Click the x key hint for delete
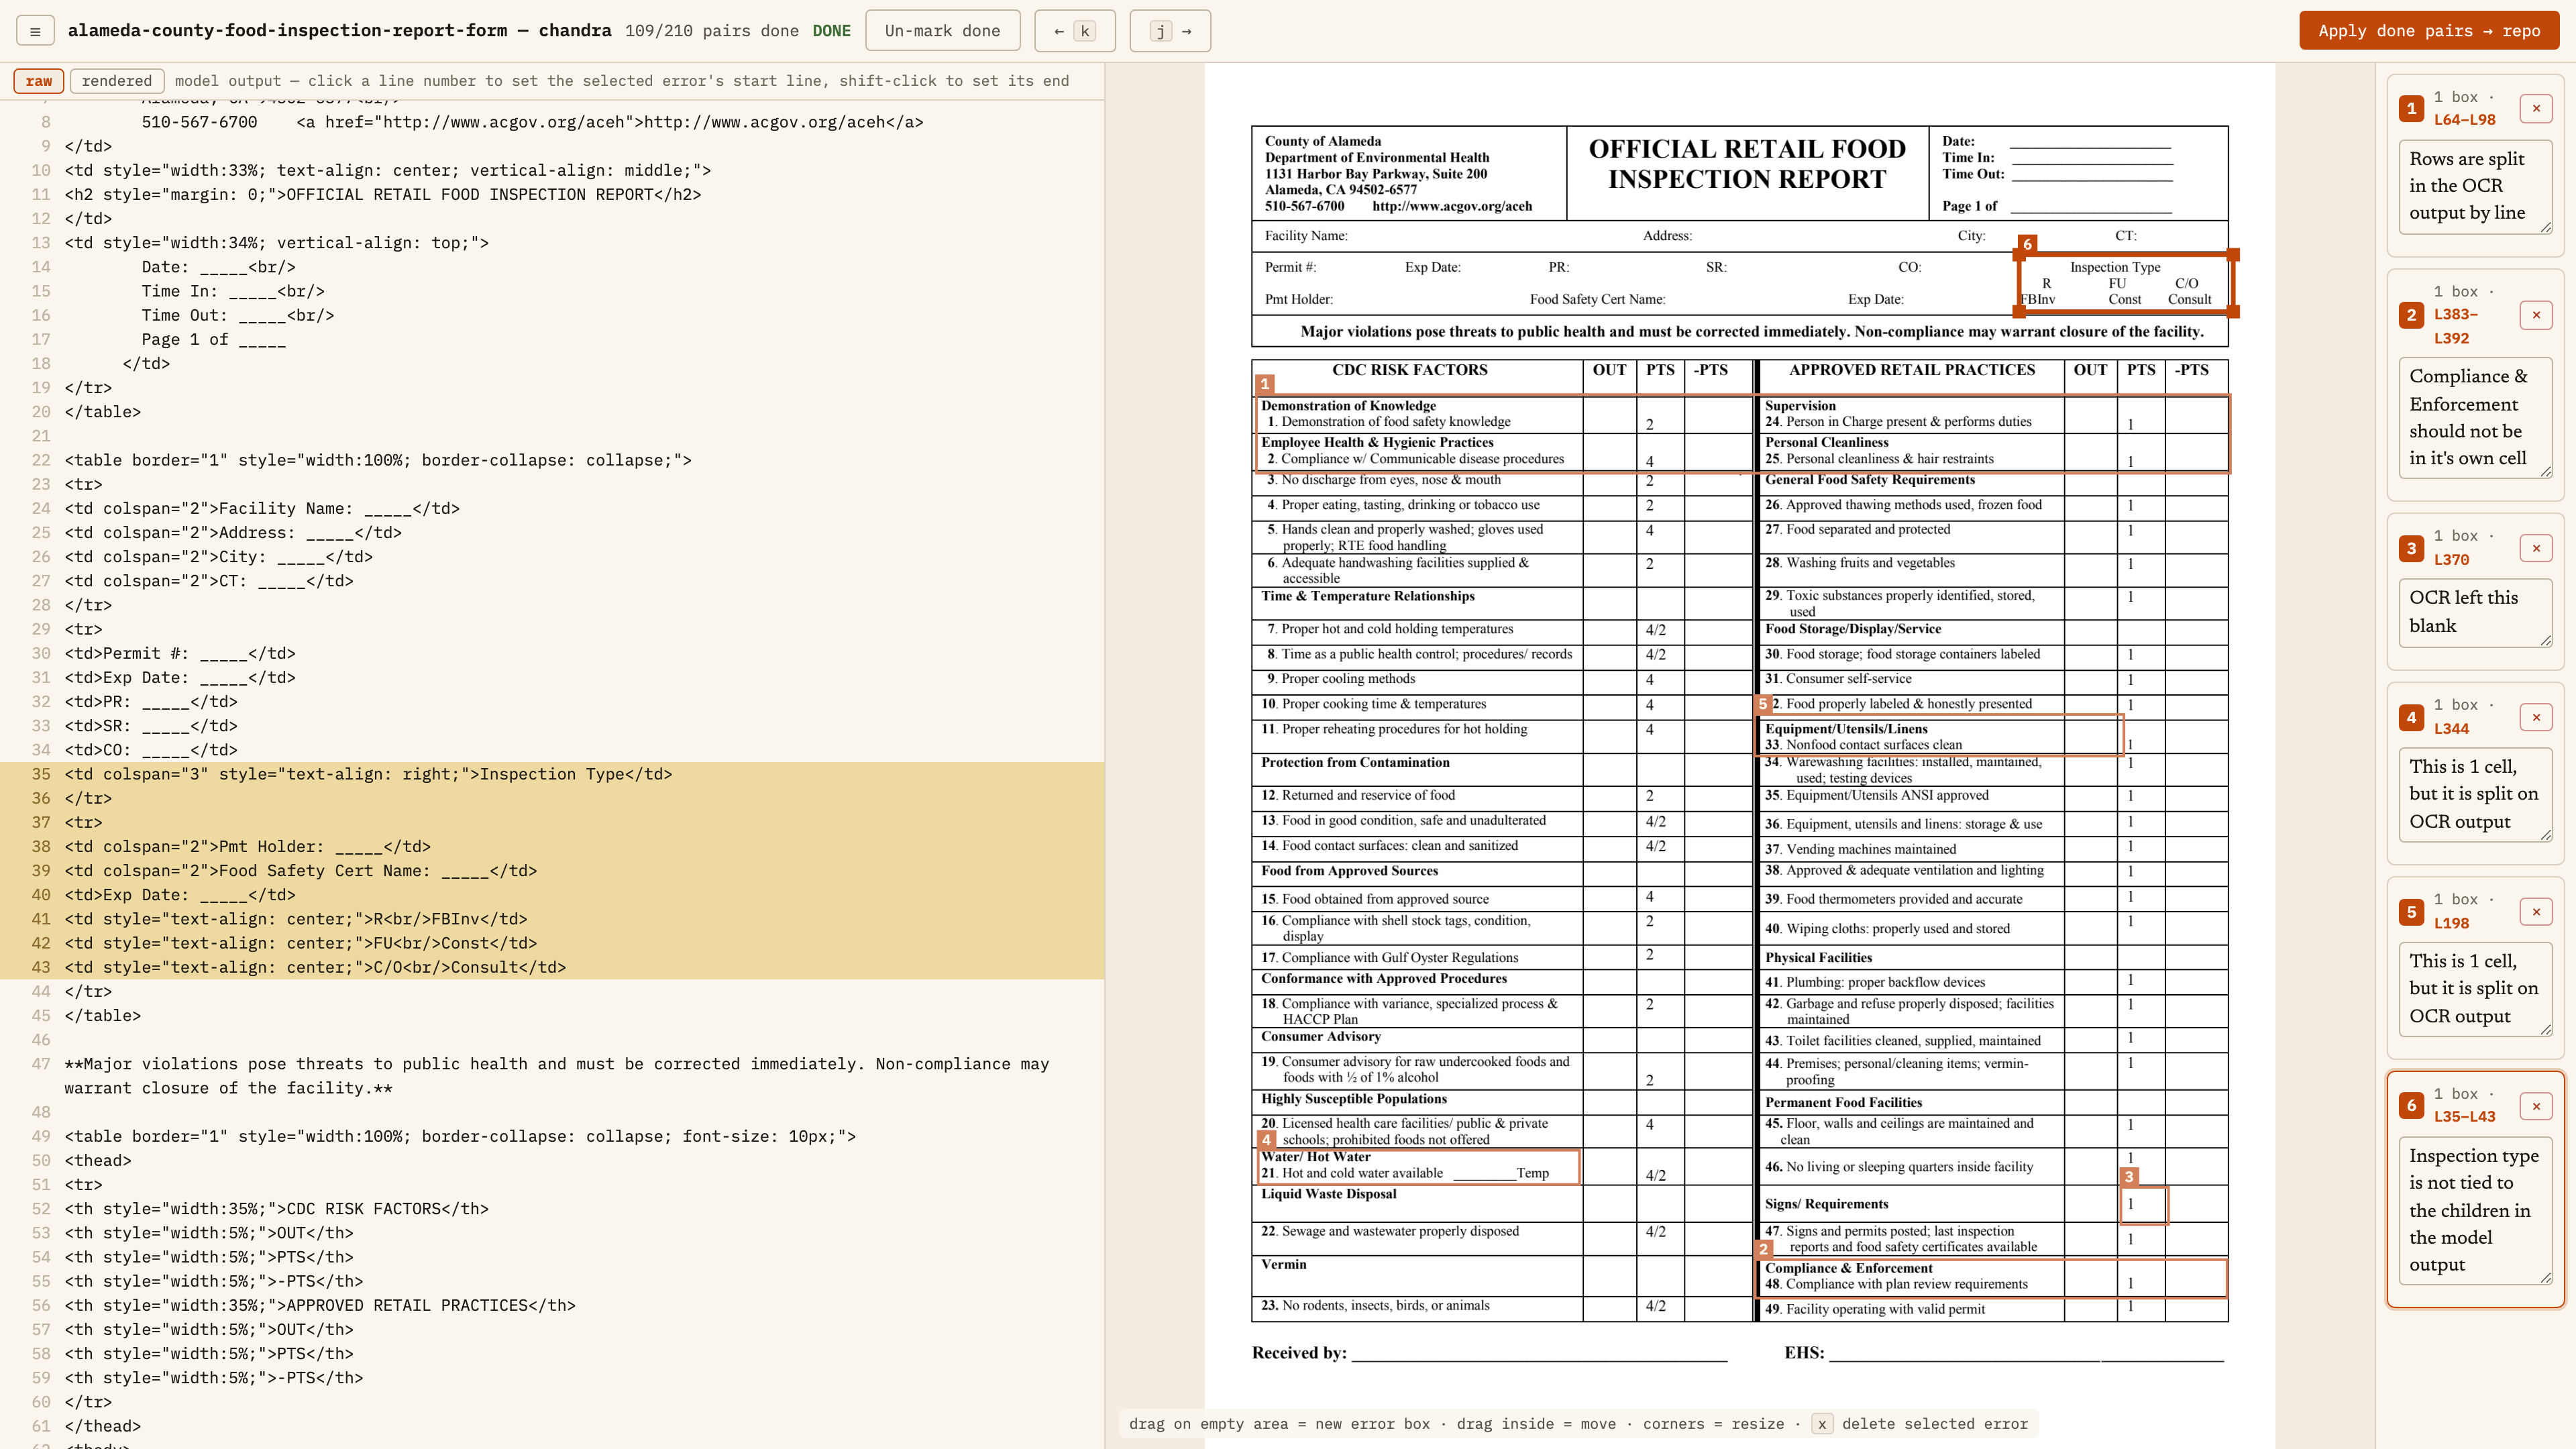Viewport: 2576px width, 1449px height. [x=1821, y=1424]
